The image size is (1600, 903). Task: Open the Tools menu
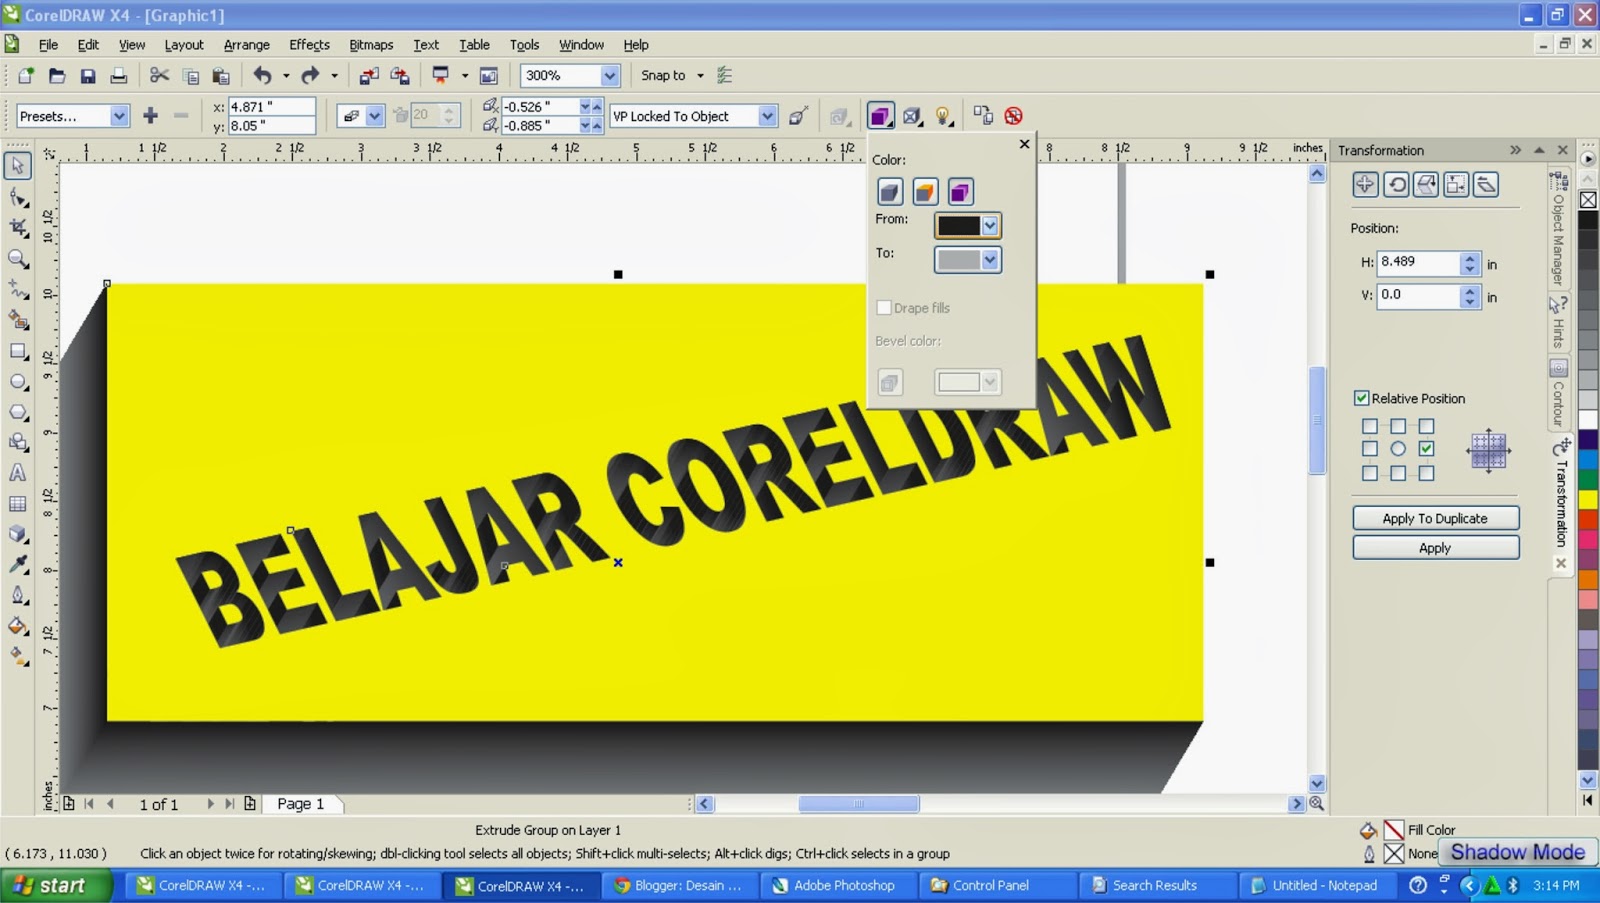coord(524,45)
